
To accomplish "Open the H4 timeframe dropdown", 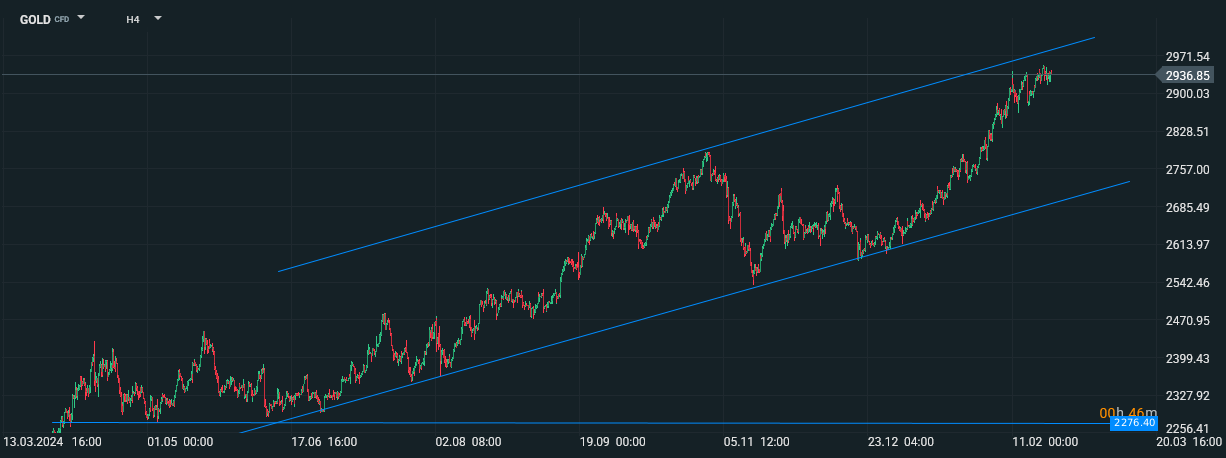I will pos(157,18).
